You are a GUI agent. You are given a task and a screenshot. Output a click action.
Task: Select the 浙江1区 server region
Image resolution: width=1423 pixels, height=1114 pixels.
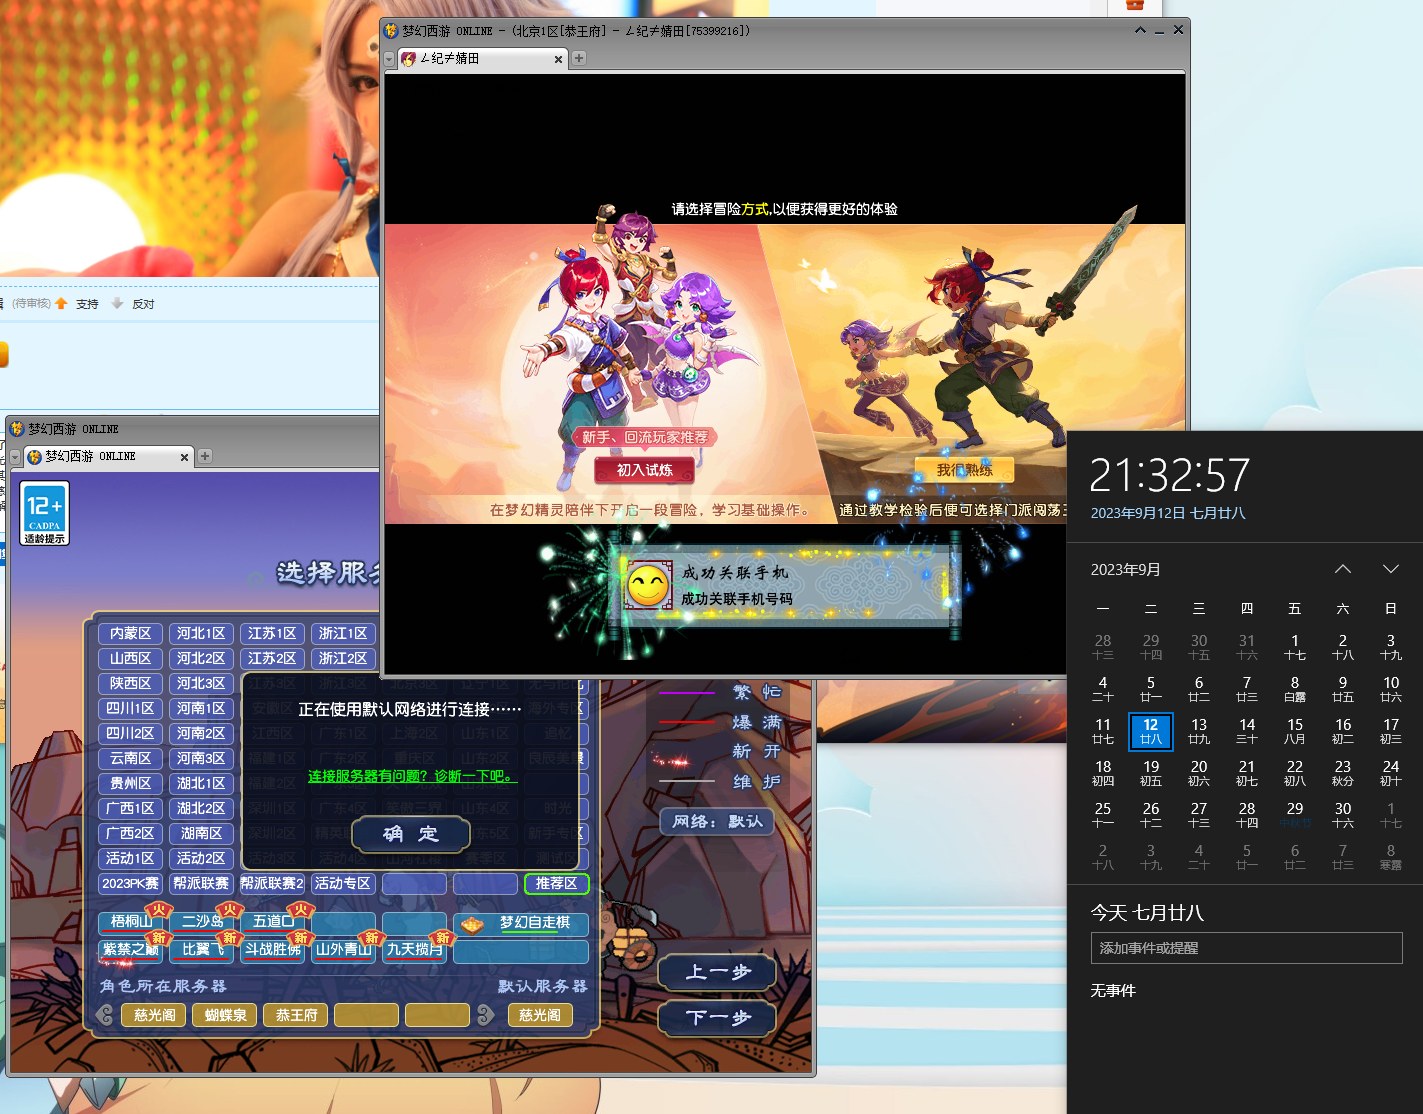pyautogui.click(x=343, y=634)
